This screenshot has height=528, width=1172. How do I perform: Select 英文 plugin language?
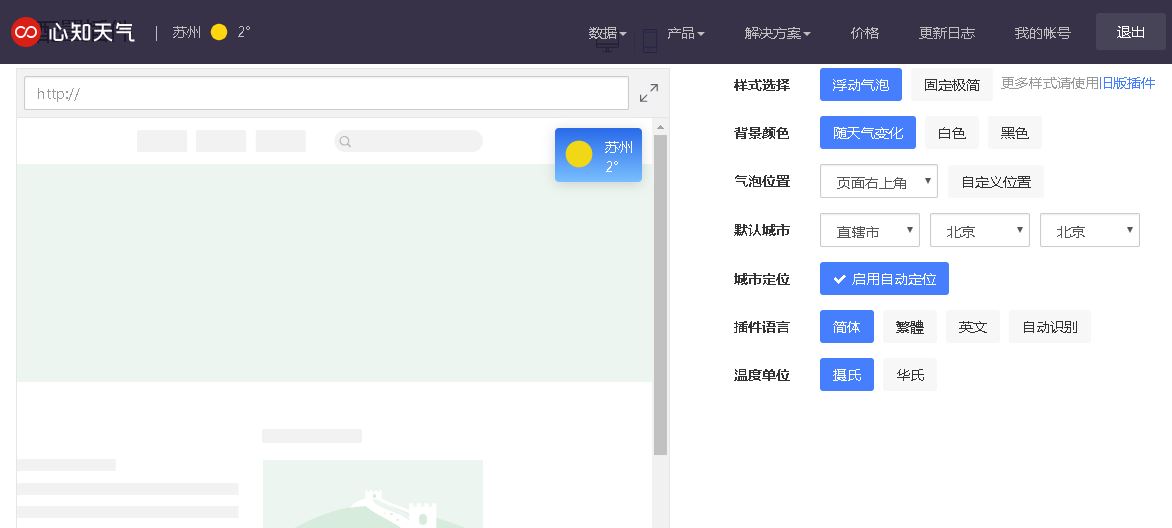[972, 327]
